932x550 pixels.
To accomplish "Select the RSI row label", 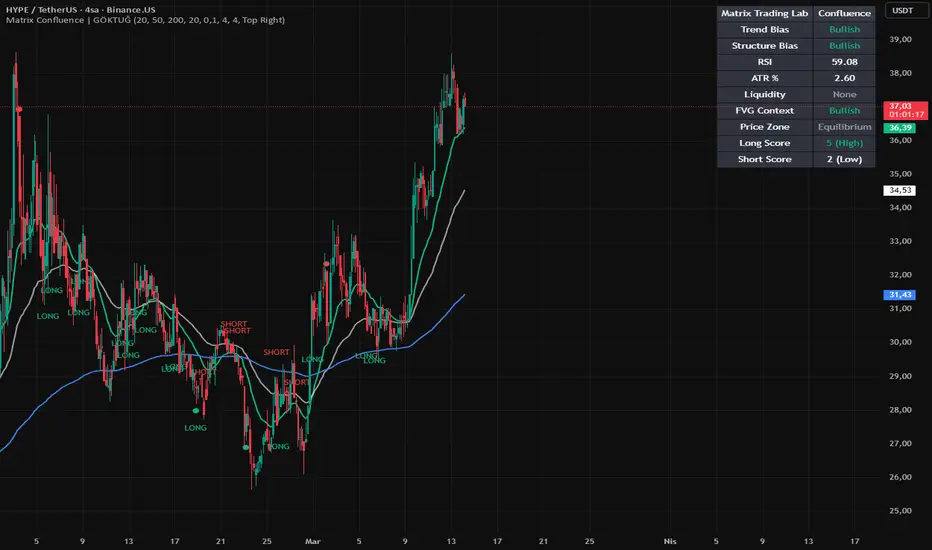I will 764,62.
